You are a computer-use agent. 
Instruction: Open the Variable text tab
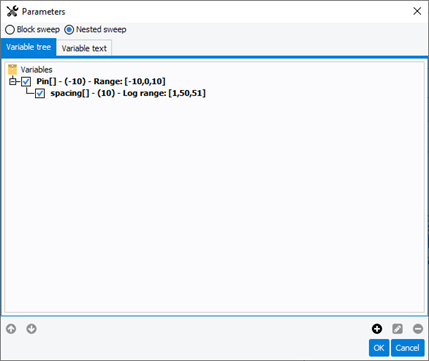coord(84,48)
